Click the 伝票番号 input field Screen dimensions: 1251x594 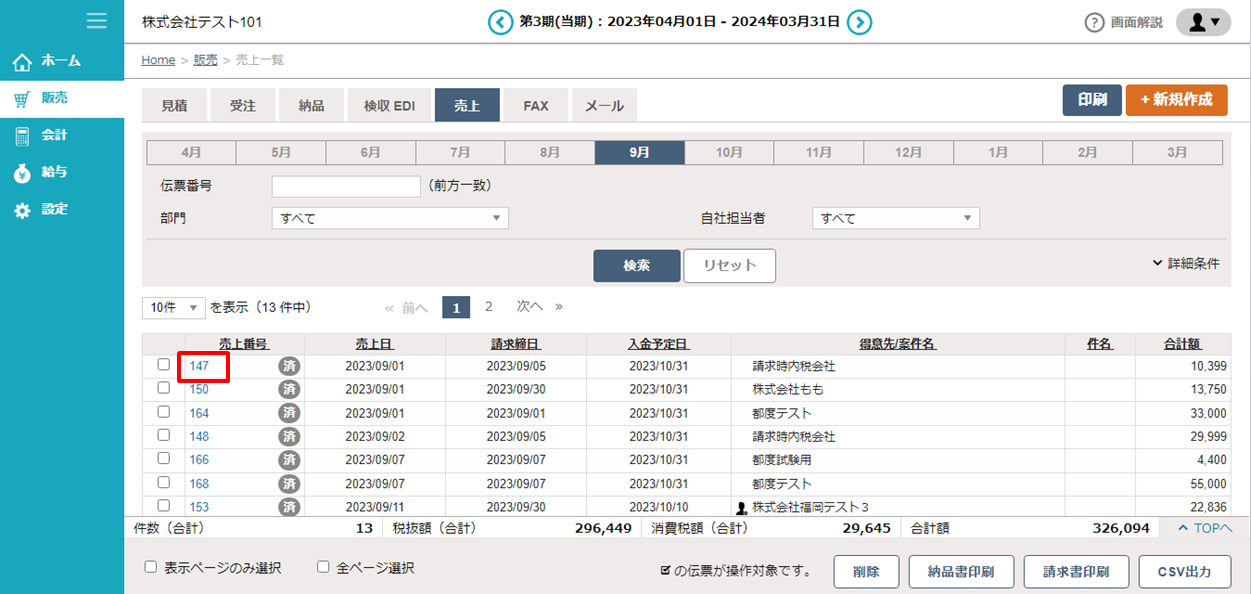pyautogui.click(x=346, y=186)
